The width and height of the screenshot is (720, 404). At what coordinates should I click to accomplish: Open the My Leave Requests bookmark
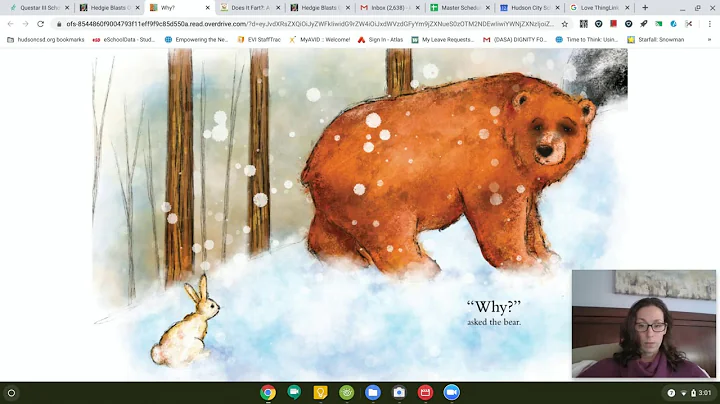point(443,39)
